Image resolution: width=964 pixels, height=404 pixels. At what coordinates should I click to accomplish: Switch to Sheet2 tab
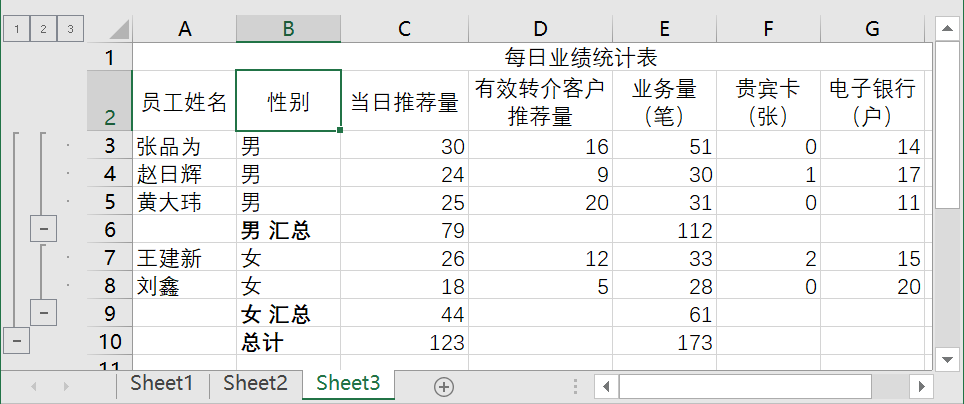255,383
